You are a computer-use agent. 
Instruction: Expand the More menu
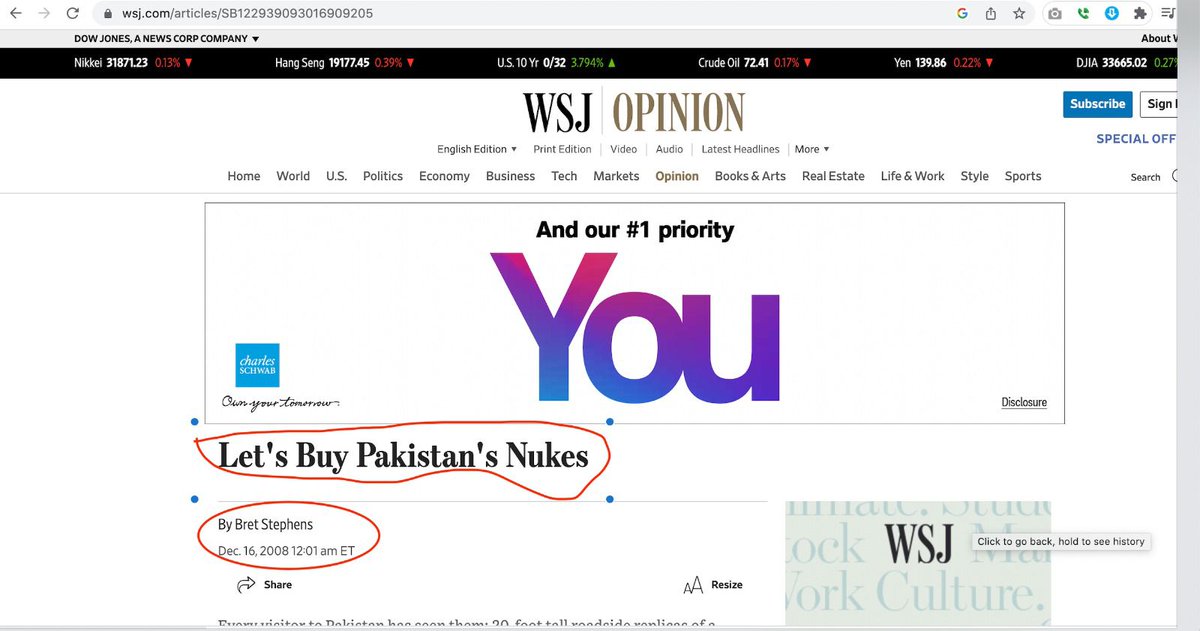pyautogui.click(x=812, y=149)
